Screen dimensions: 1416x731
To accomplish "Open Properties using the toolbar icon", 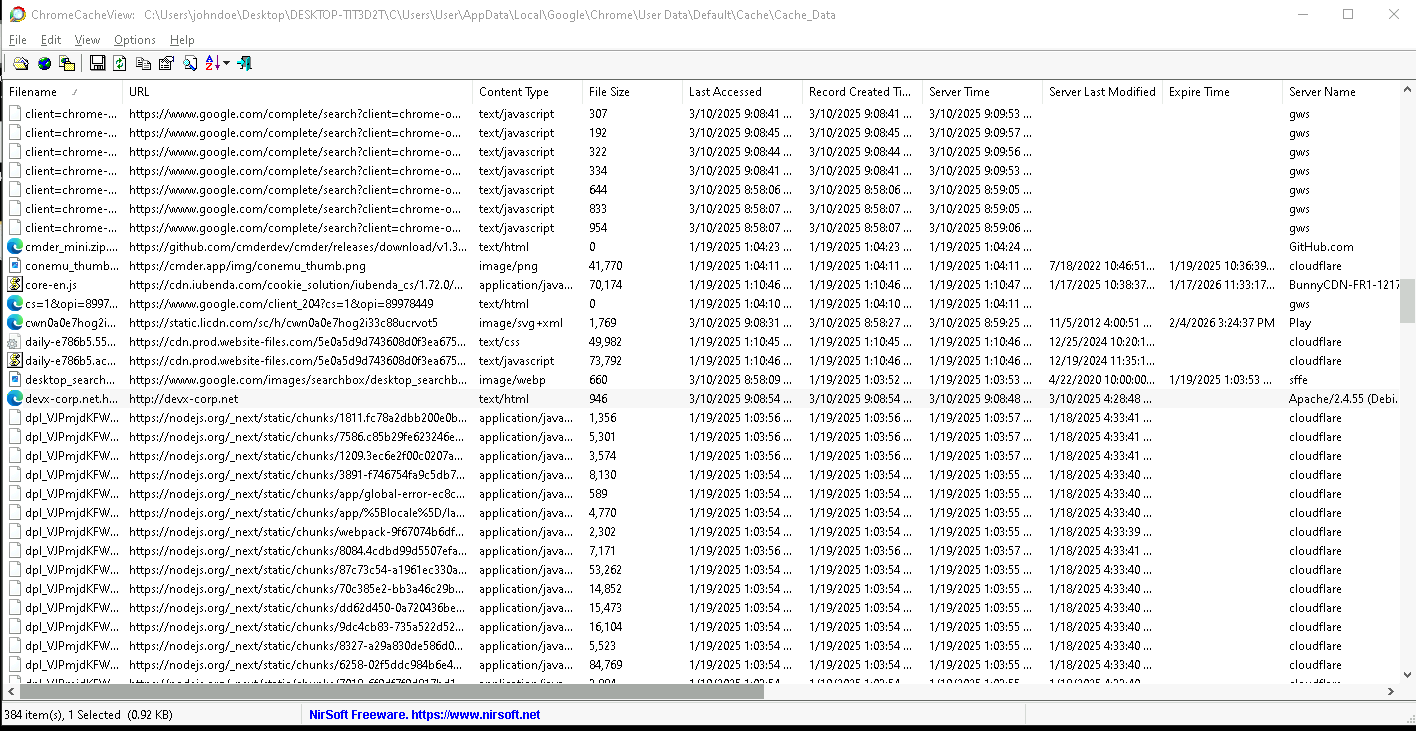I will 166,63.
